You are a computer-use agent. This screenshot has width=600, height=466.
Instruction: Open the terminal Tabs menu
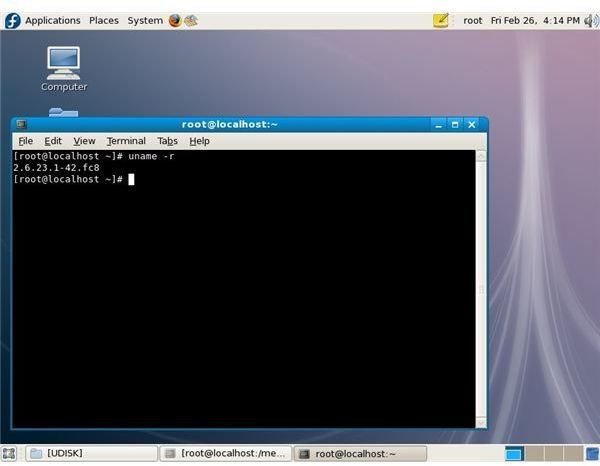coord(168,141)
